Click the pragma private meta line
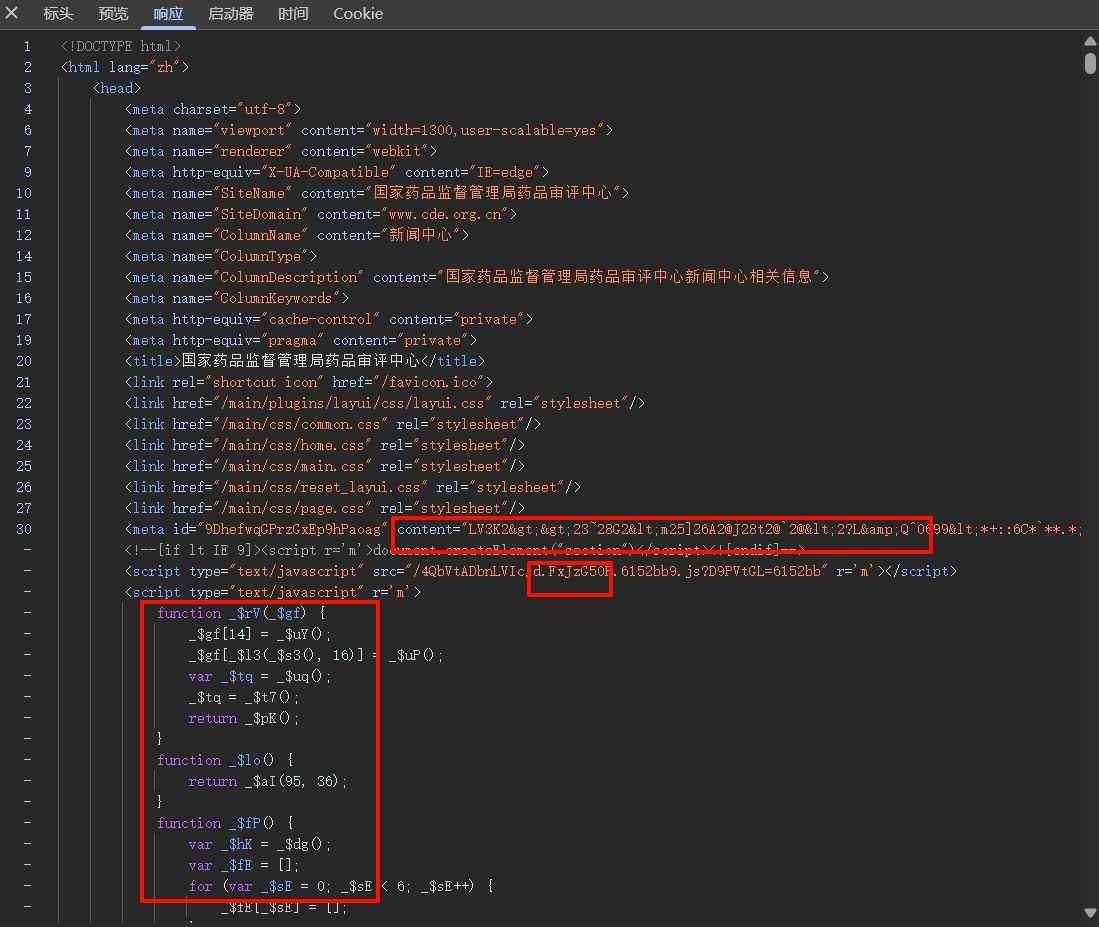 pyautogui.click(x=301, y=341)
